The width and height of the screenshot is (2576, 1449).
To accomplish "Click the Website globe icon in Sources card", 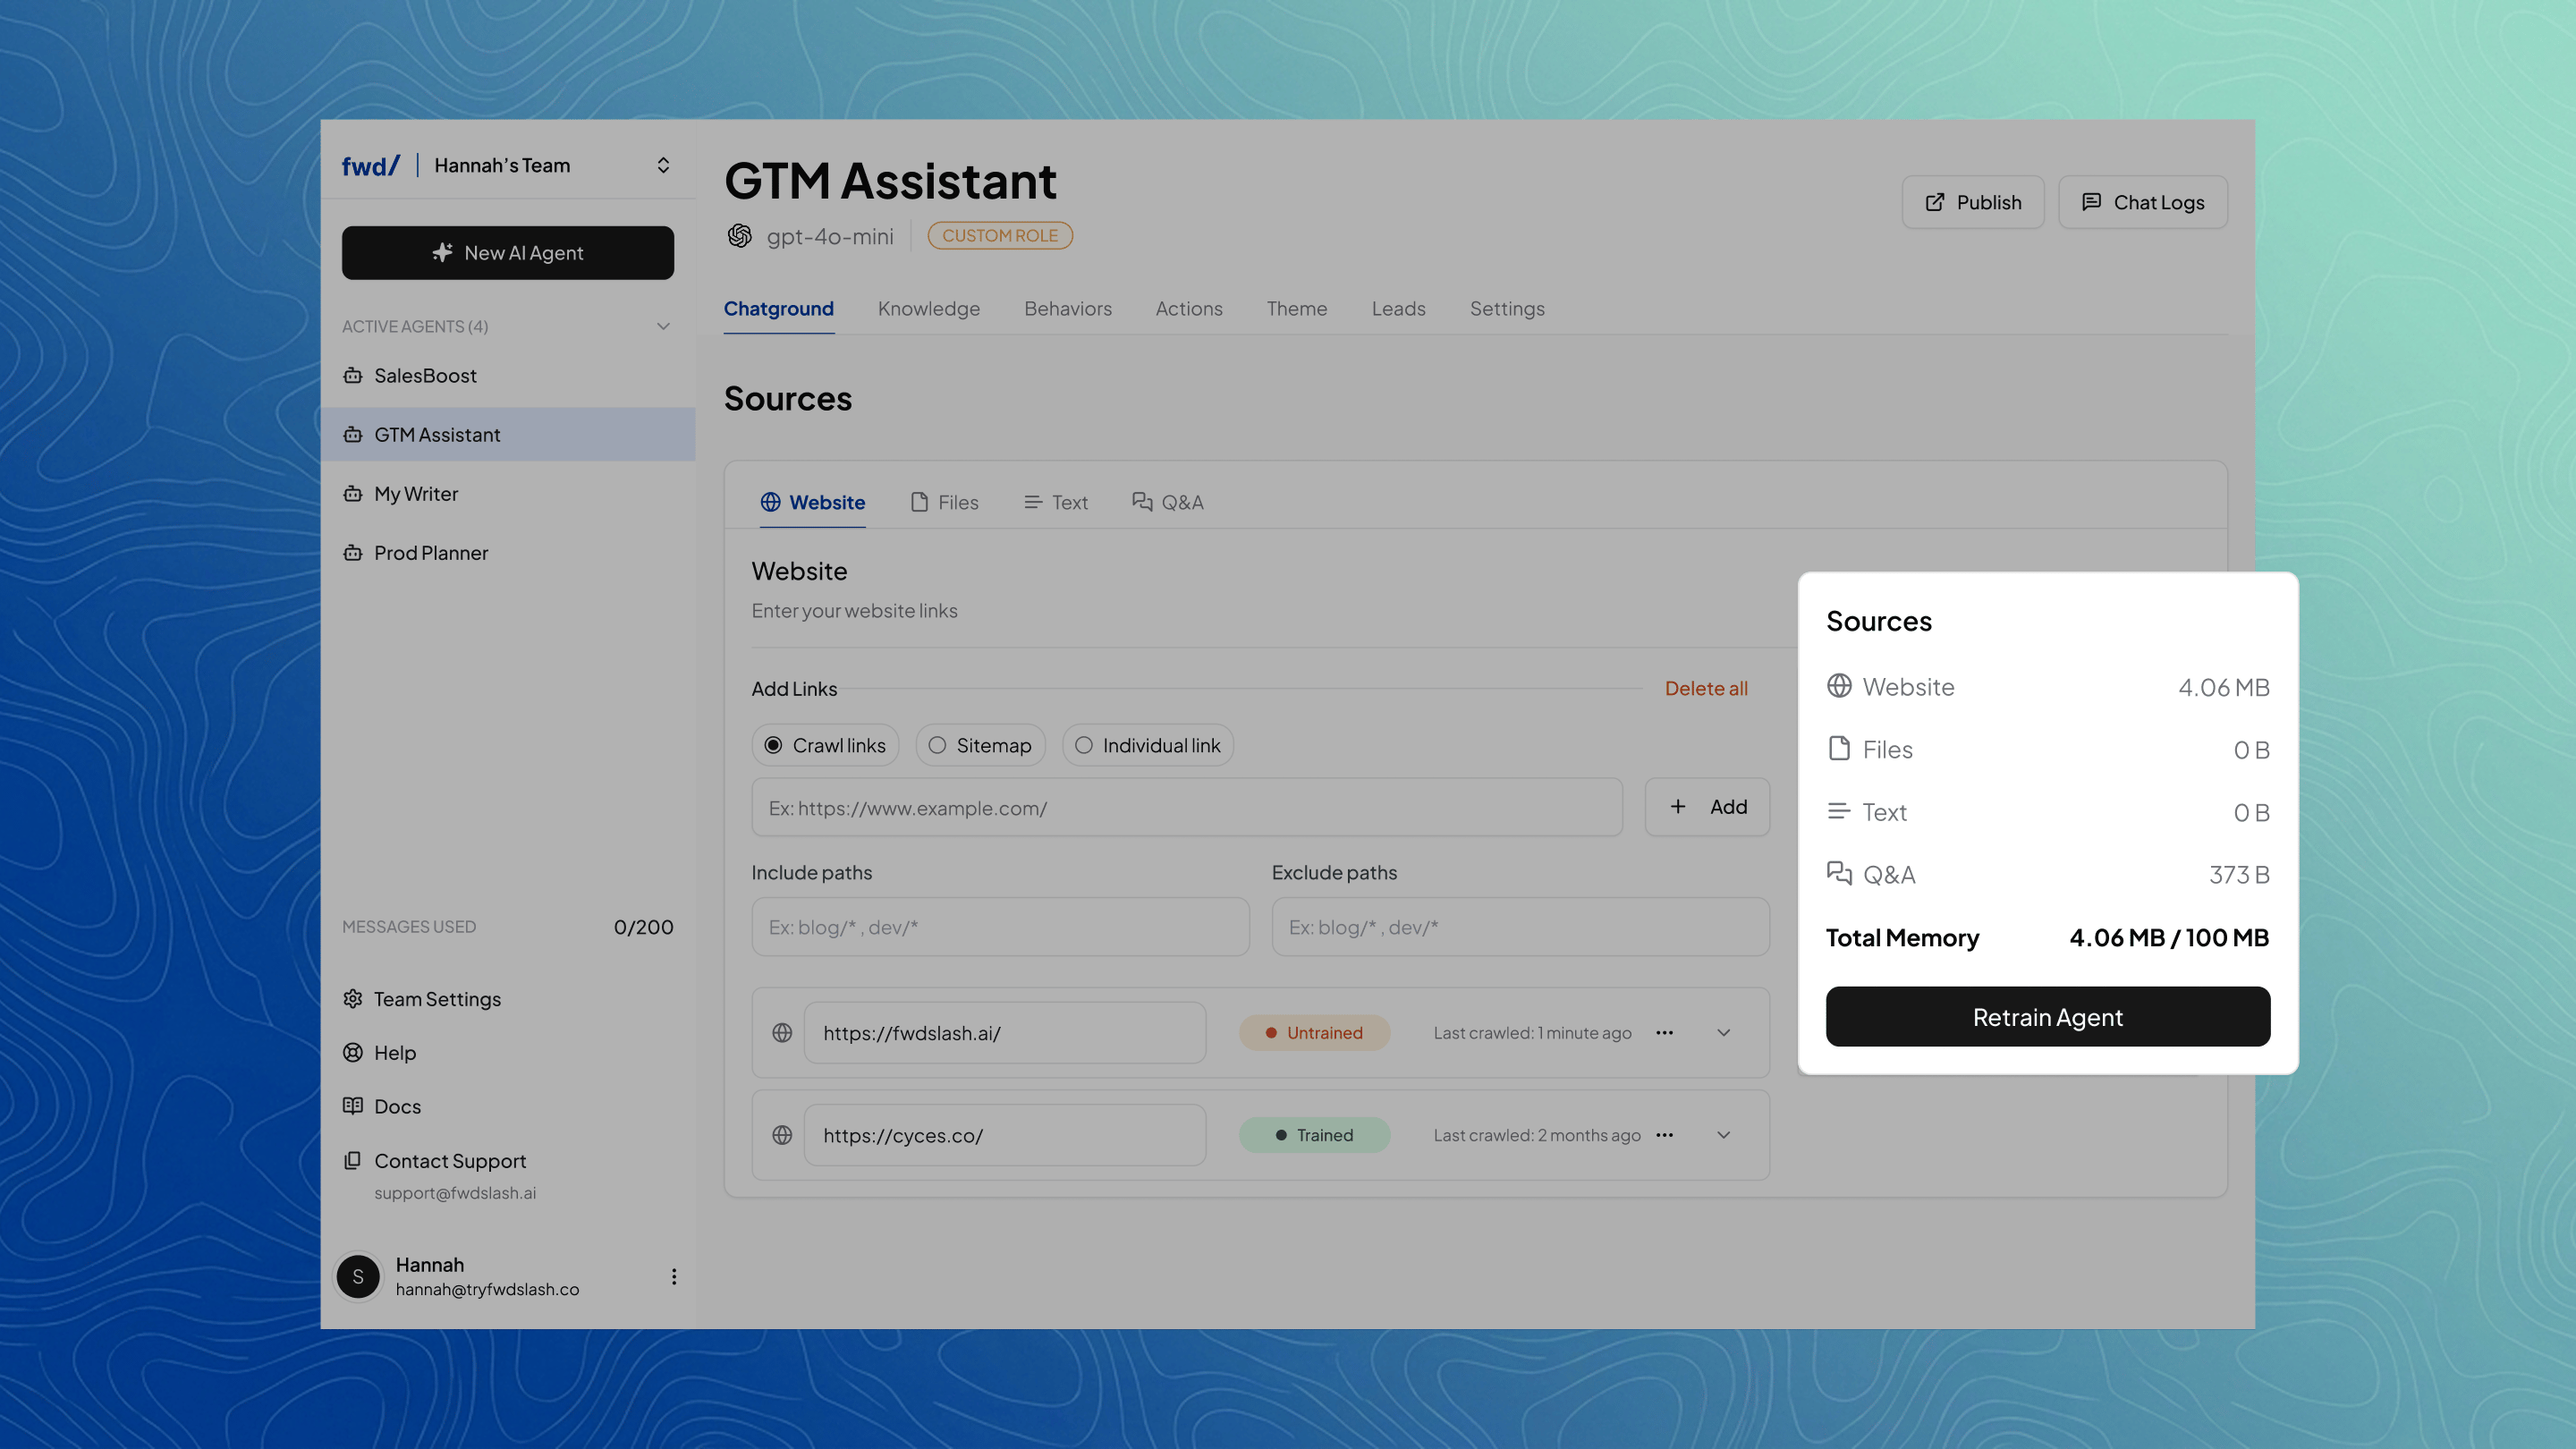I will point(1839,686).
